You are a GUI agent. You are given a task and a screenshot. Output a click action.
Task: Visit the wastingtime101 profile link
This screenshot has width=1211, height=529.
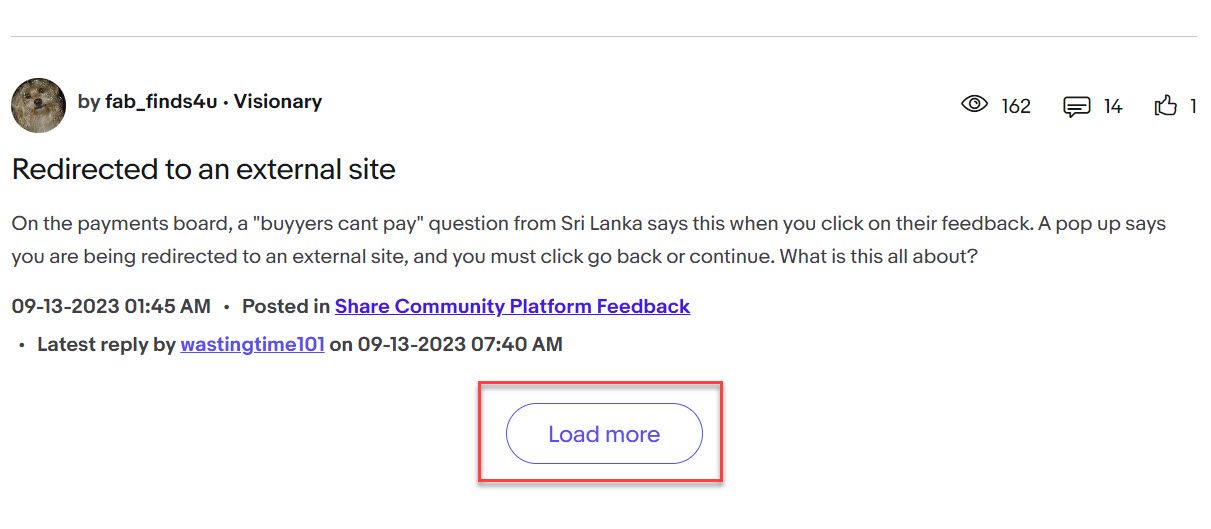252,344
